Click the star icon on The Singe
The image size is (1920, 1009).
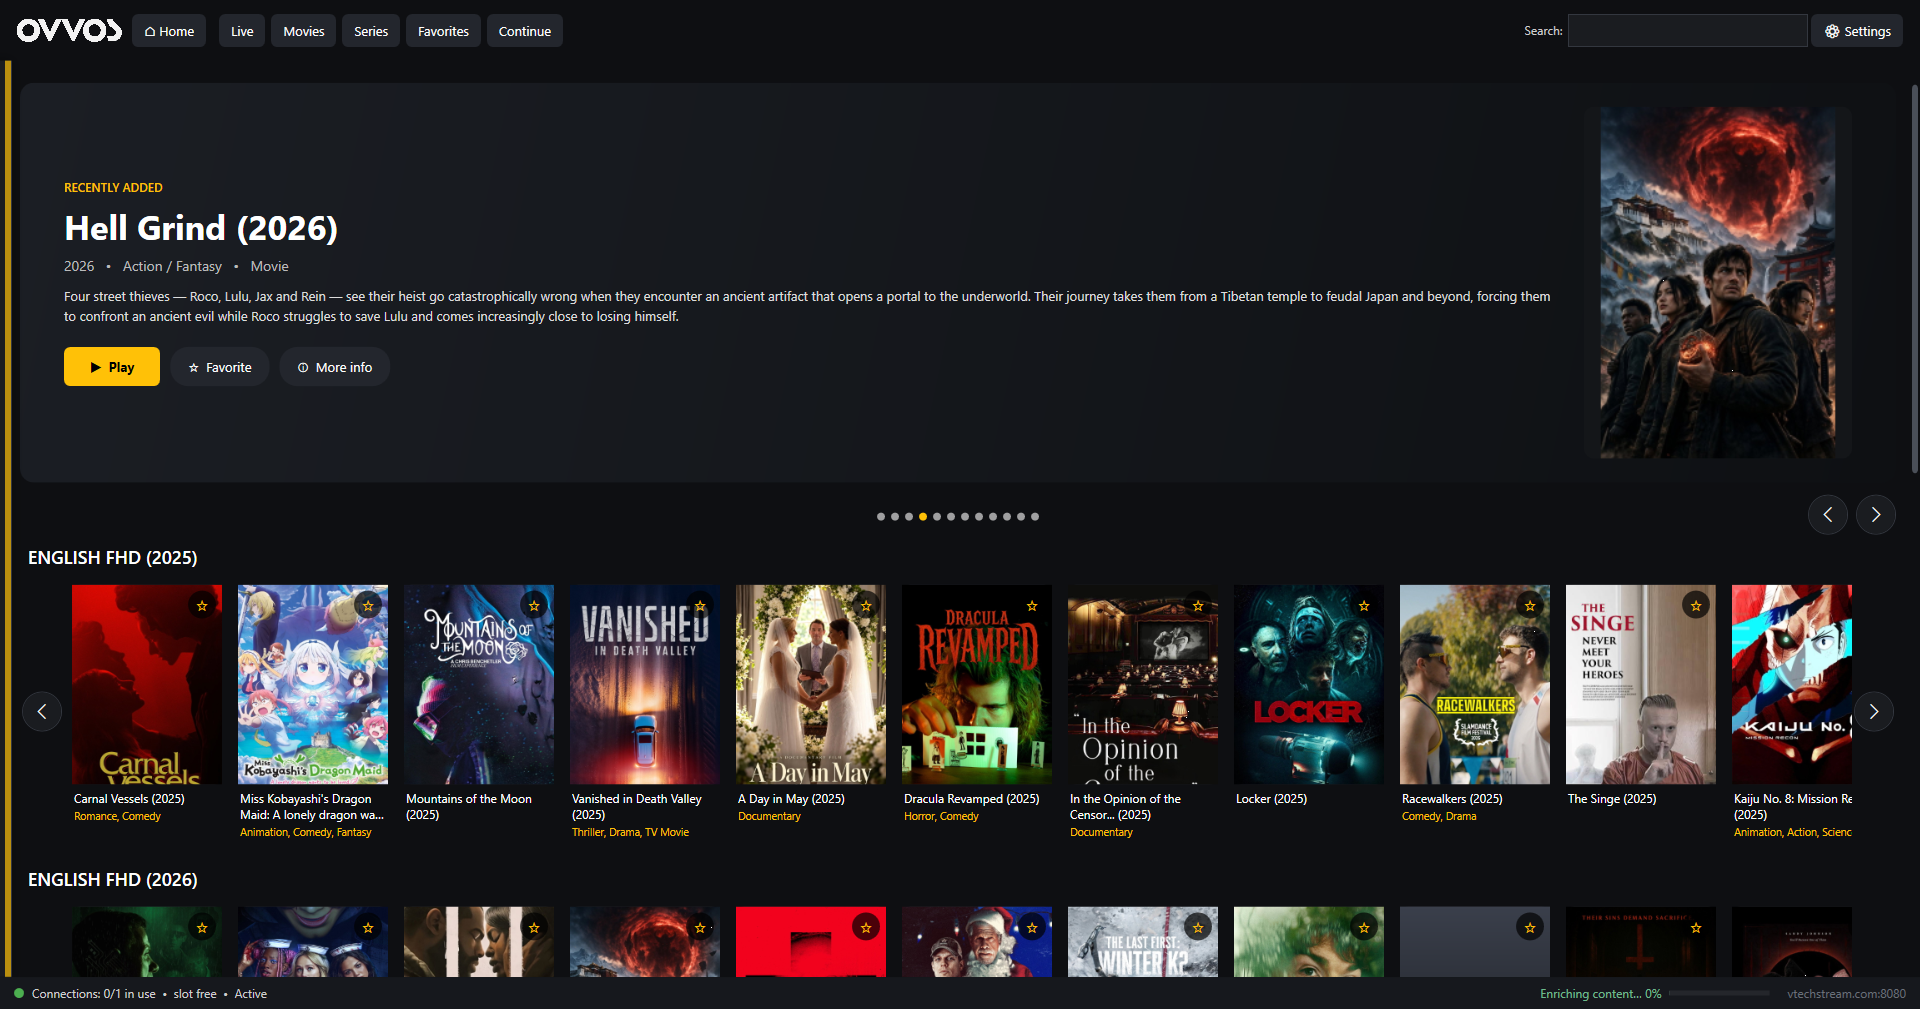pyautogui.click(x=1696, y=606)
